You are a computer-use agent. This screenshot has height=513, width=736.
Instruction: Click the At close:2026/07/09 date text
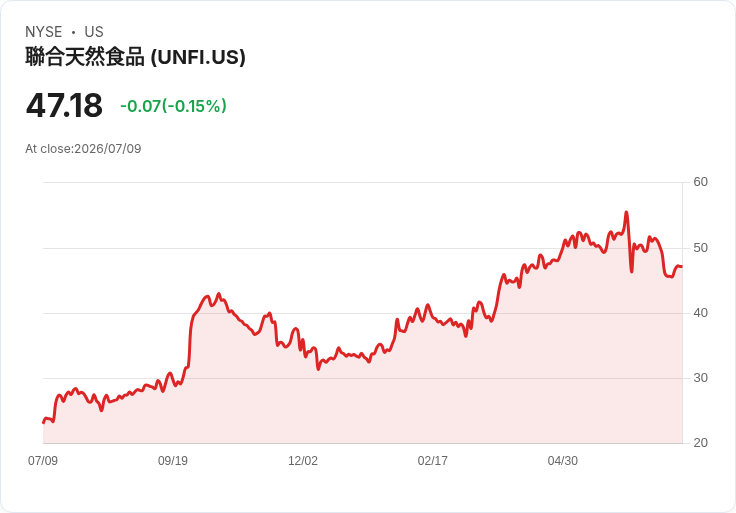coord(83,149)
